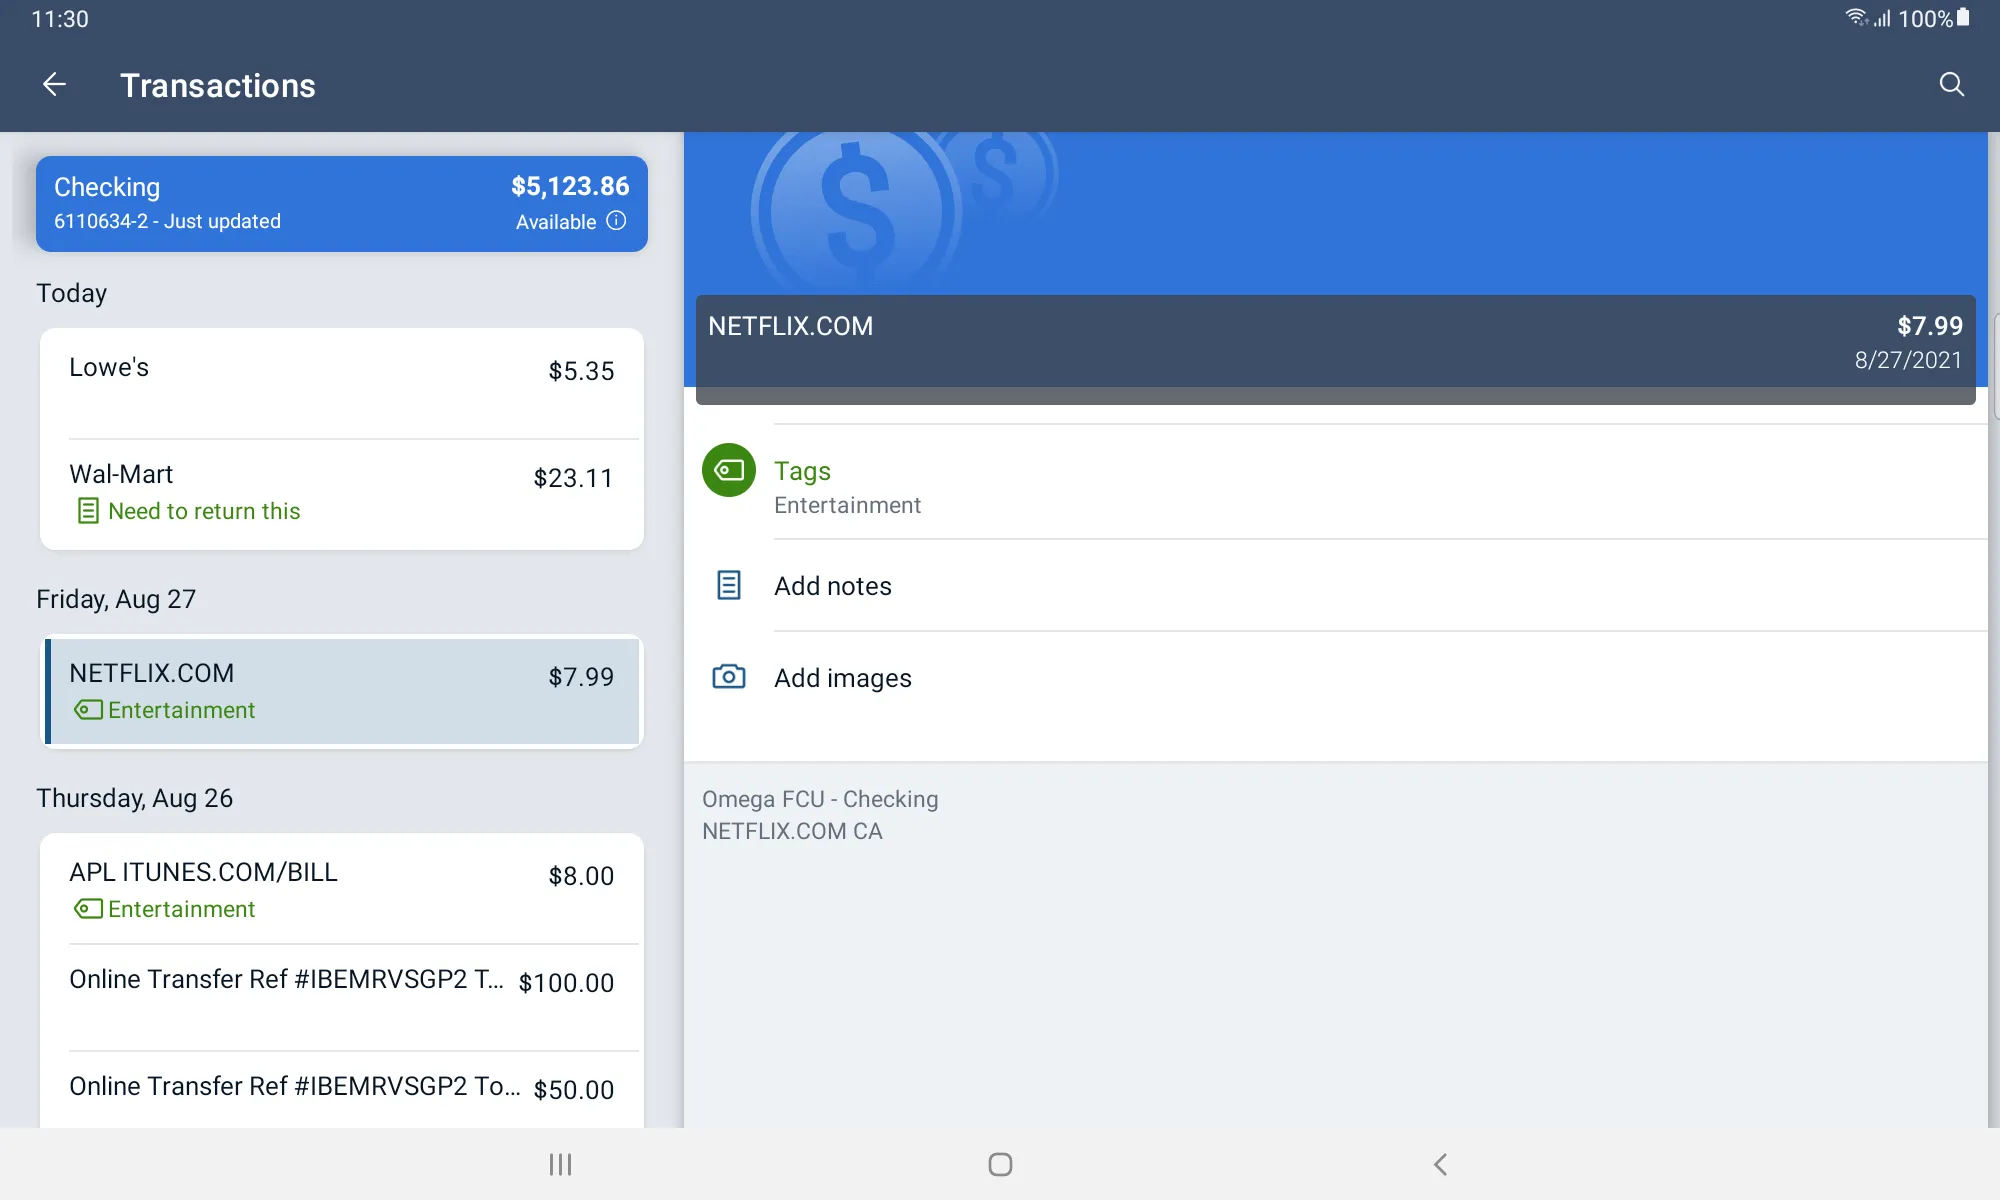Go back using the arrow in header
This screenshot has height=1200, width=2000.
click(x=54, y=85)
